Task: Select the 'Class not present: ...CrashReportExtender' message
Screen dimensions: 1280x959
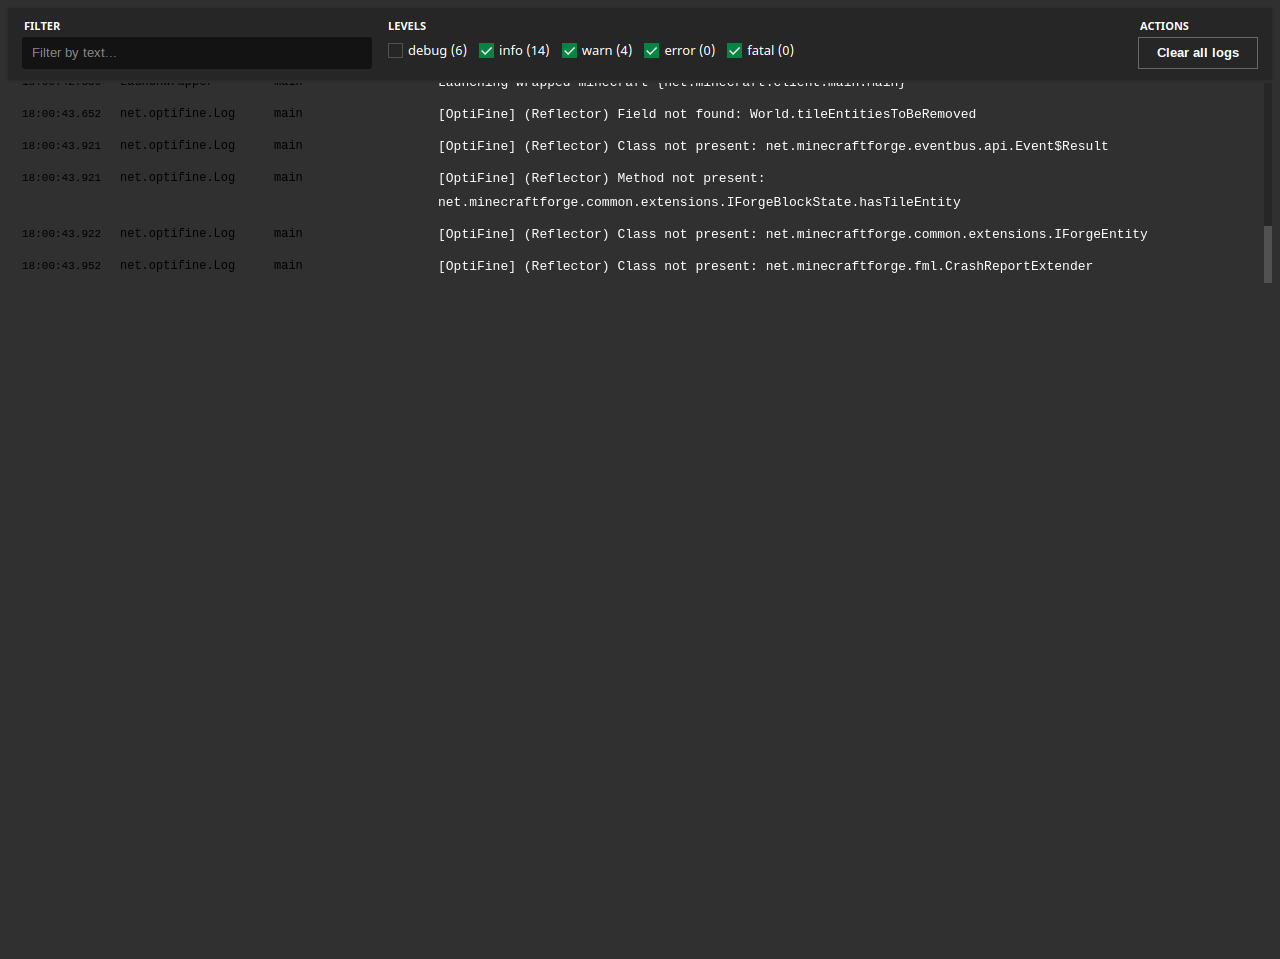Action: coord(765,266)
